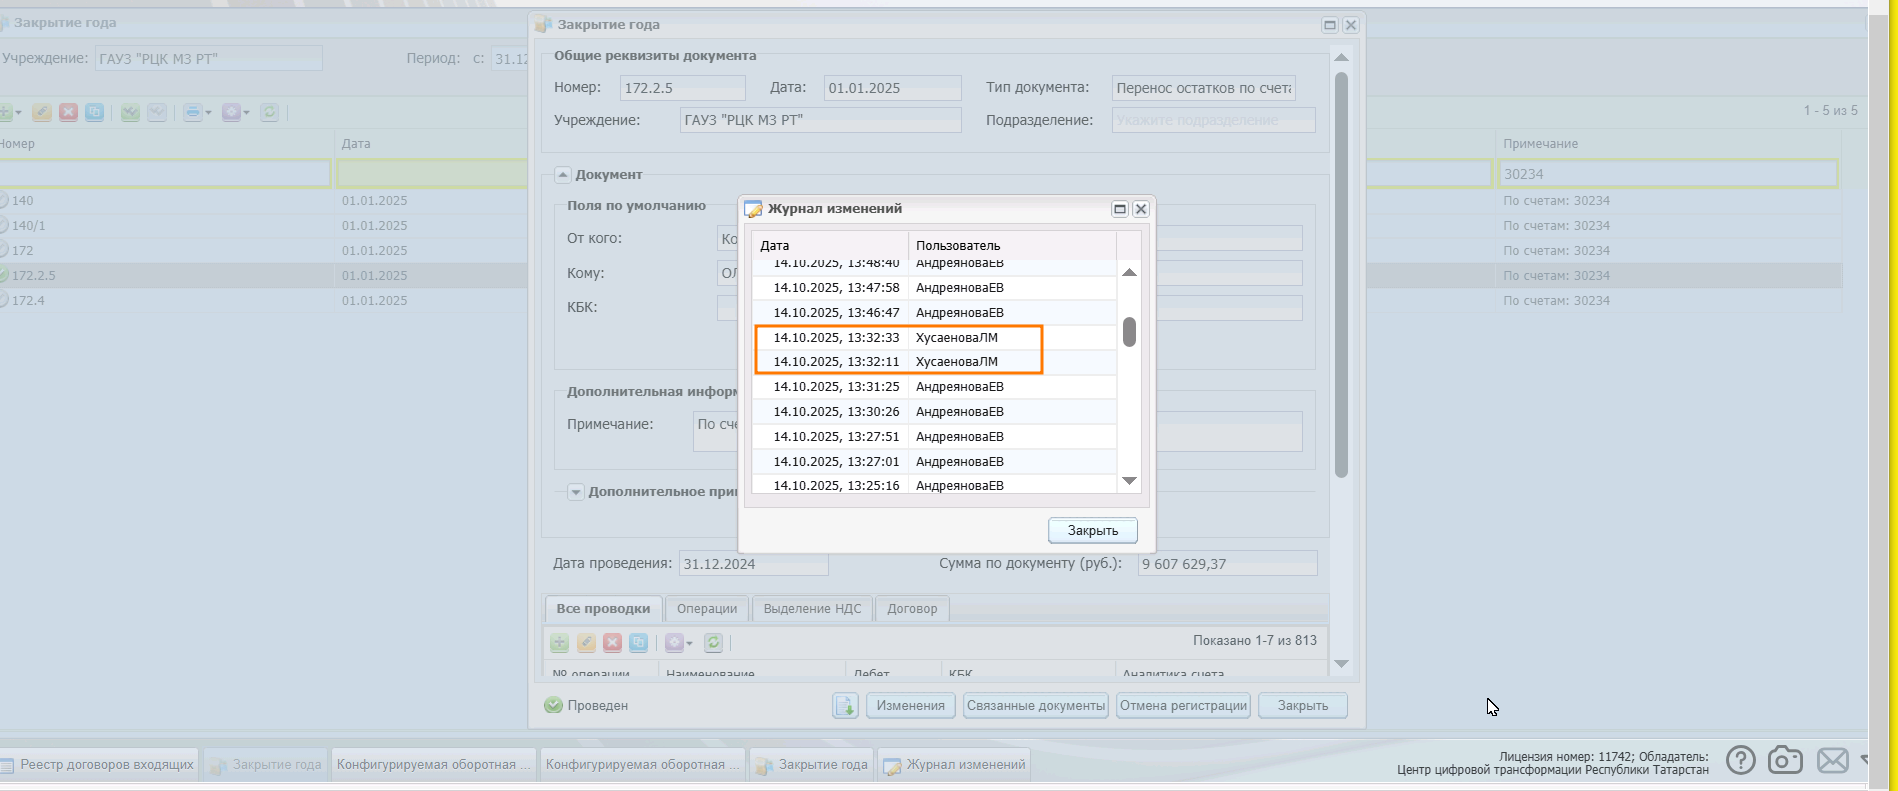
Task: Select the log entry at 13:30:26
Action: pyautogui.click(x=934, y=412)
